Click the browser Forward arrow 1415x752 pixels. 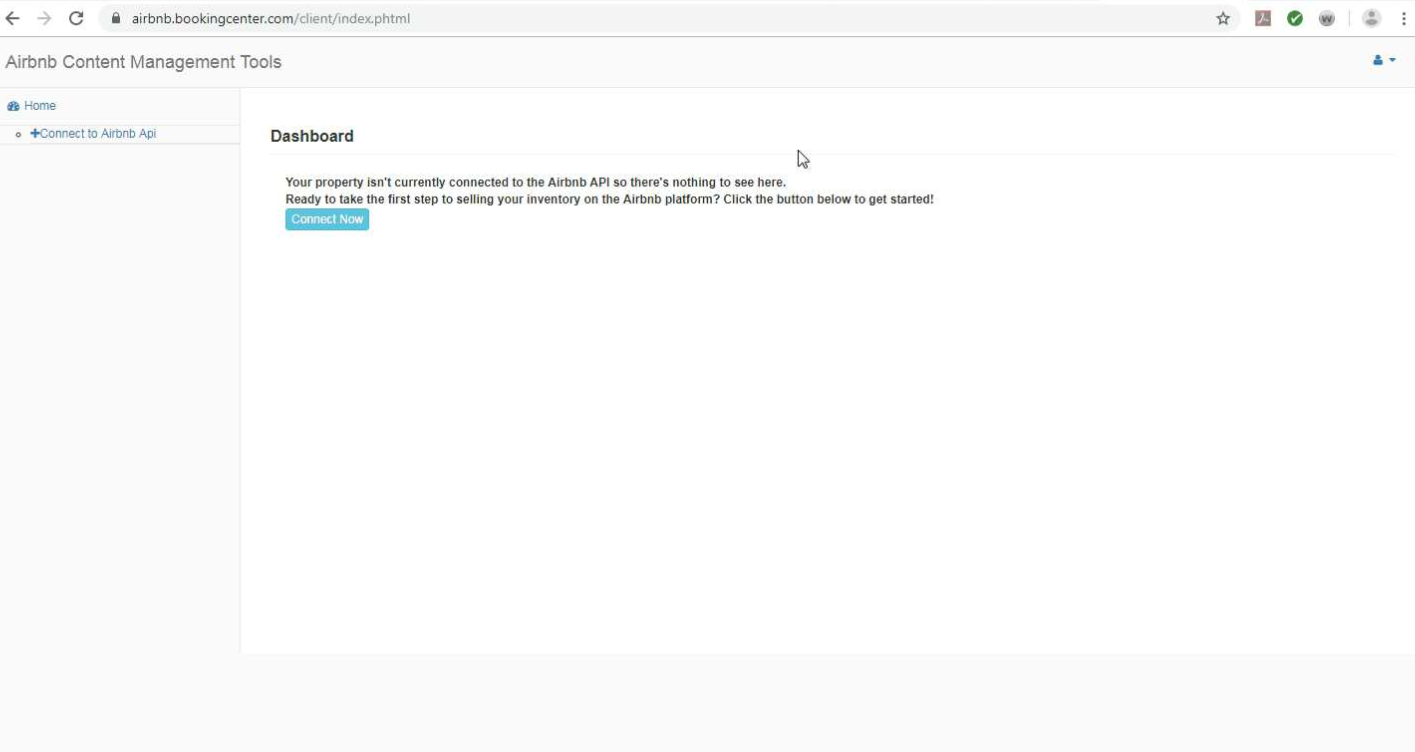44,18
